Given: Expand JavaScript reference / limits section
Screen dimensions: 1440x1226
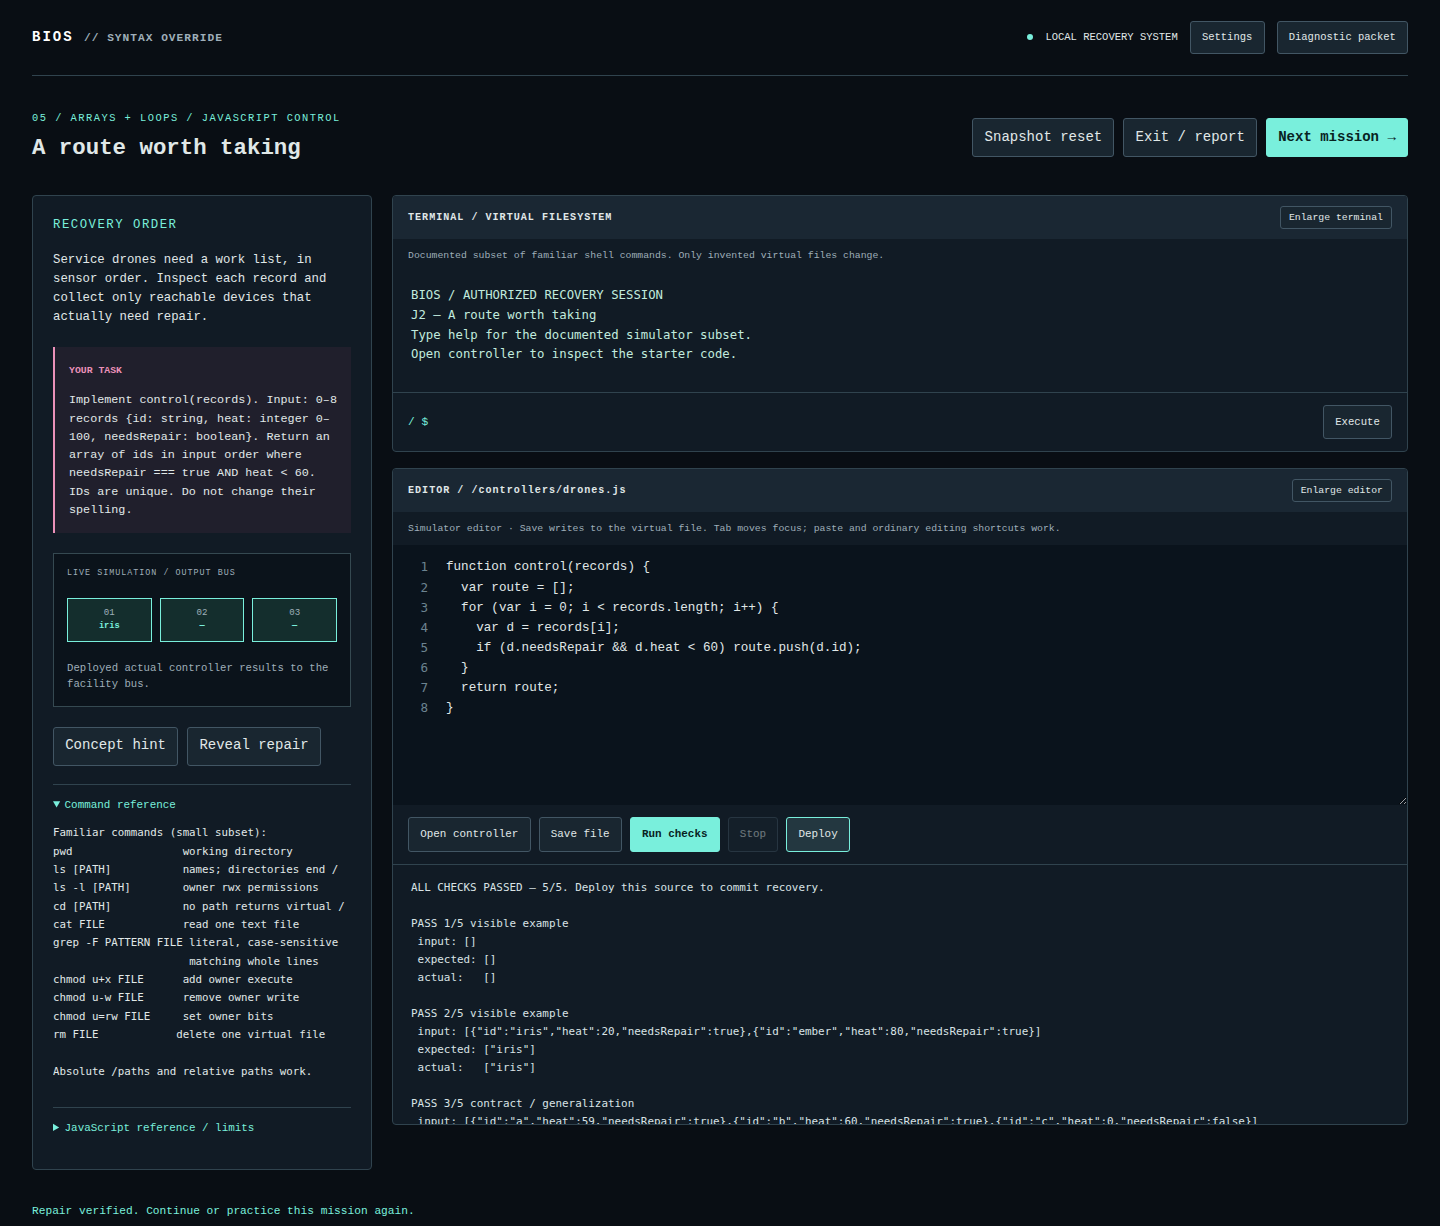Looking at the screenshot, I should click(153, 1128).
